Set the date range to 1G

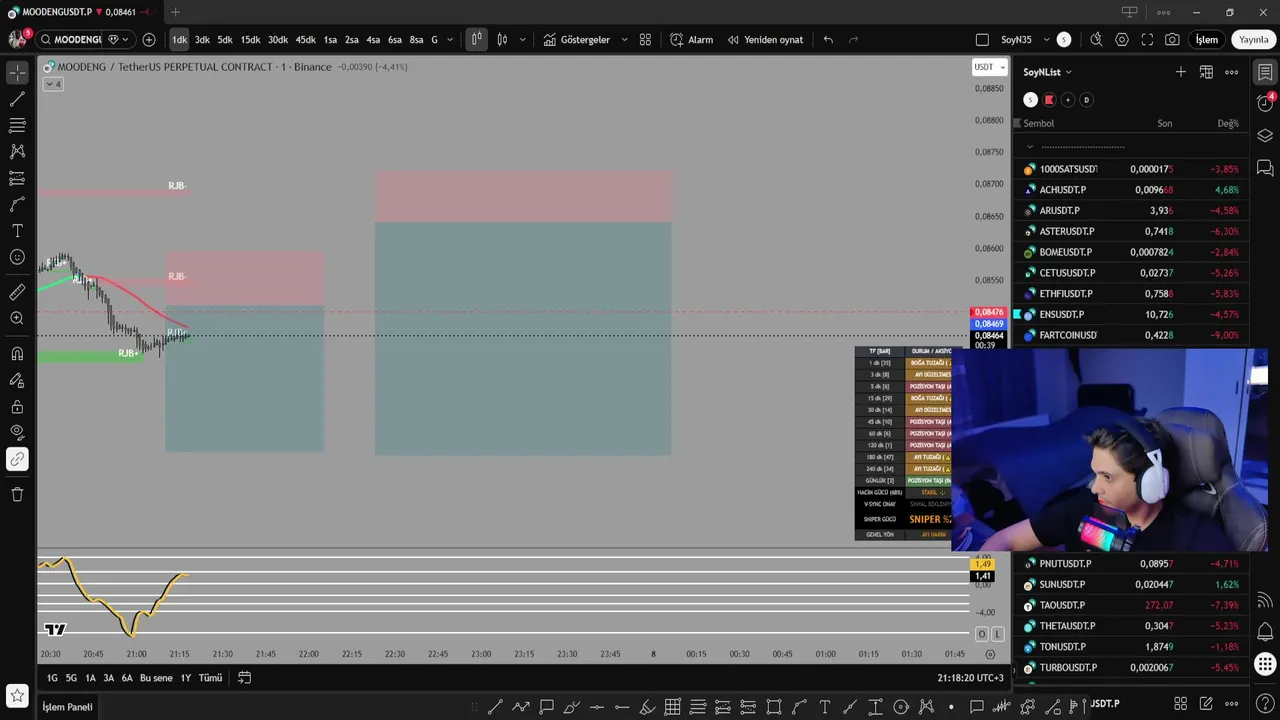coord(52,678)
